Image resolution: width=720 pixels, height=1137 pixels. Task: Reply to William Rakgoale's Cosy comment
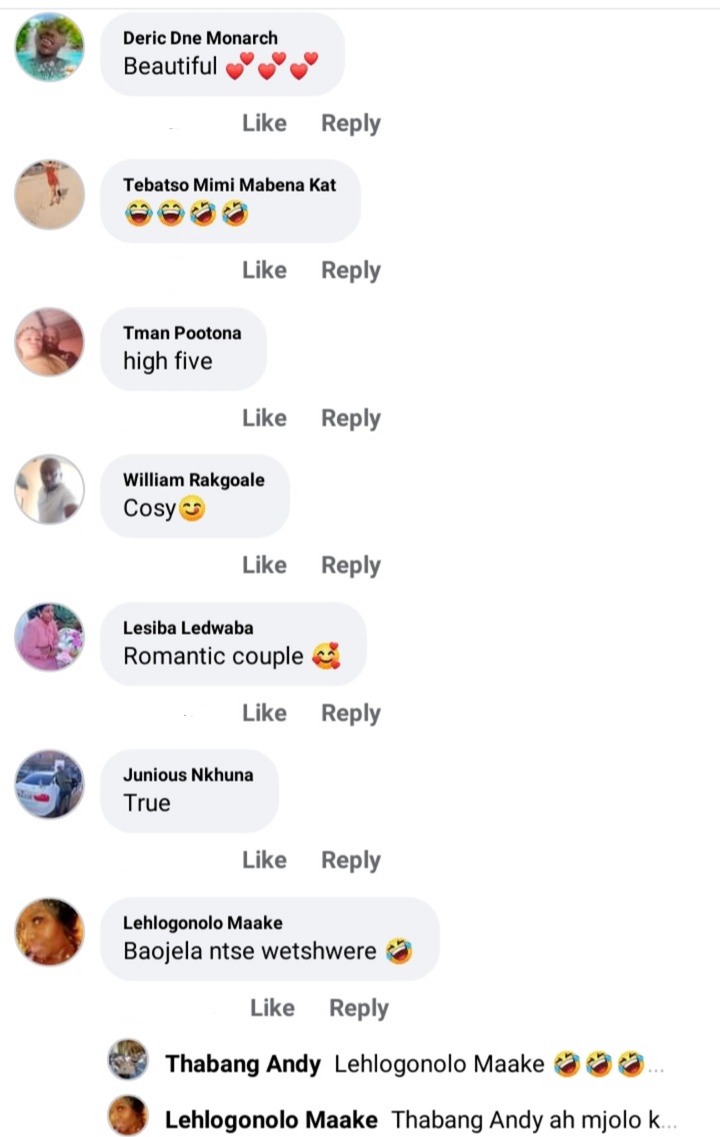pos(351,566)
